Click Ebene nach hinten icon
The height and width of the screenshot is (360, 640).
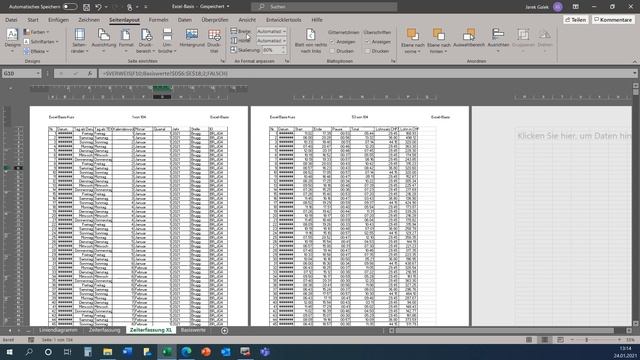[439, 35]
